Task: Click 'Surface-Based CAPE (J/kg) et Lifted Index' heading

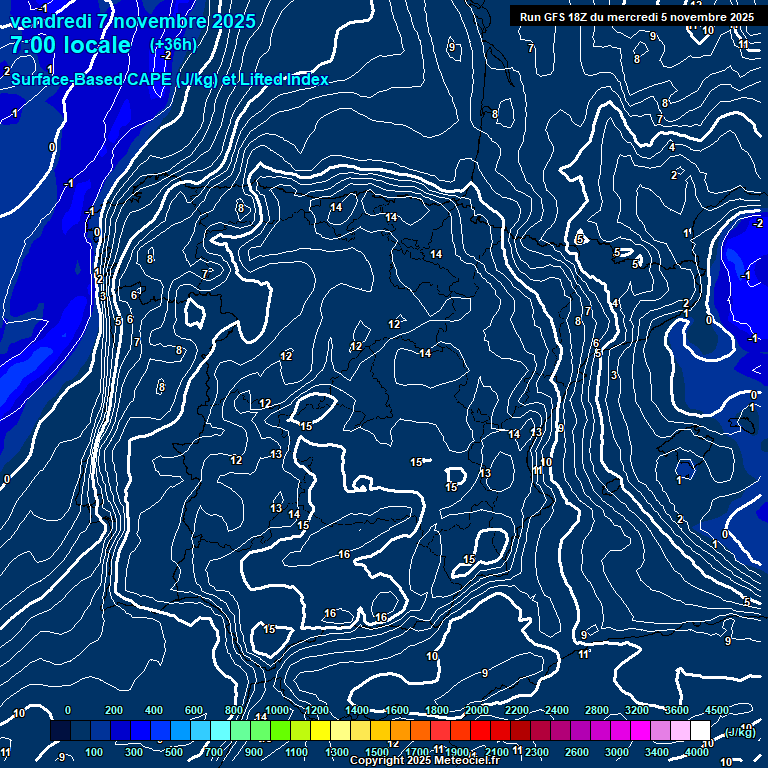Action: tap(169, 79)
